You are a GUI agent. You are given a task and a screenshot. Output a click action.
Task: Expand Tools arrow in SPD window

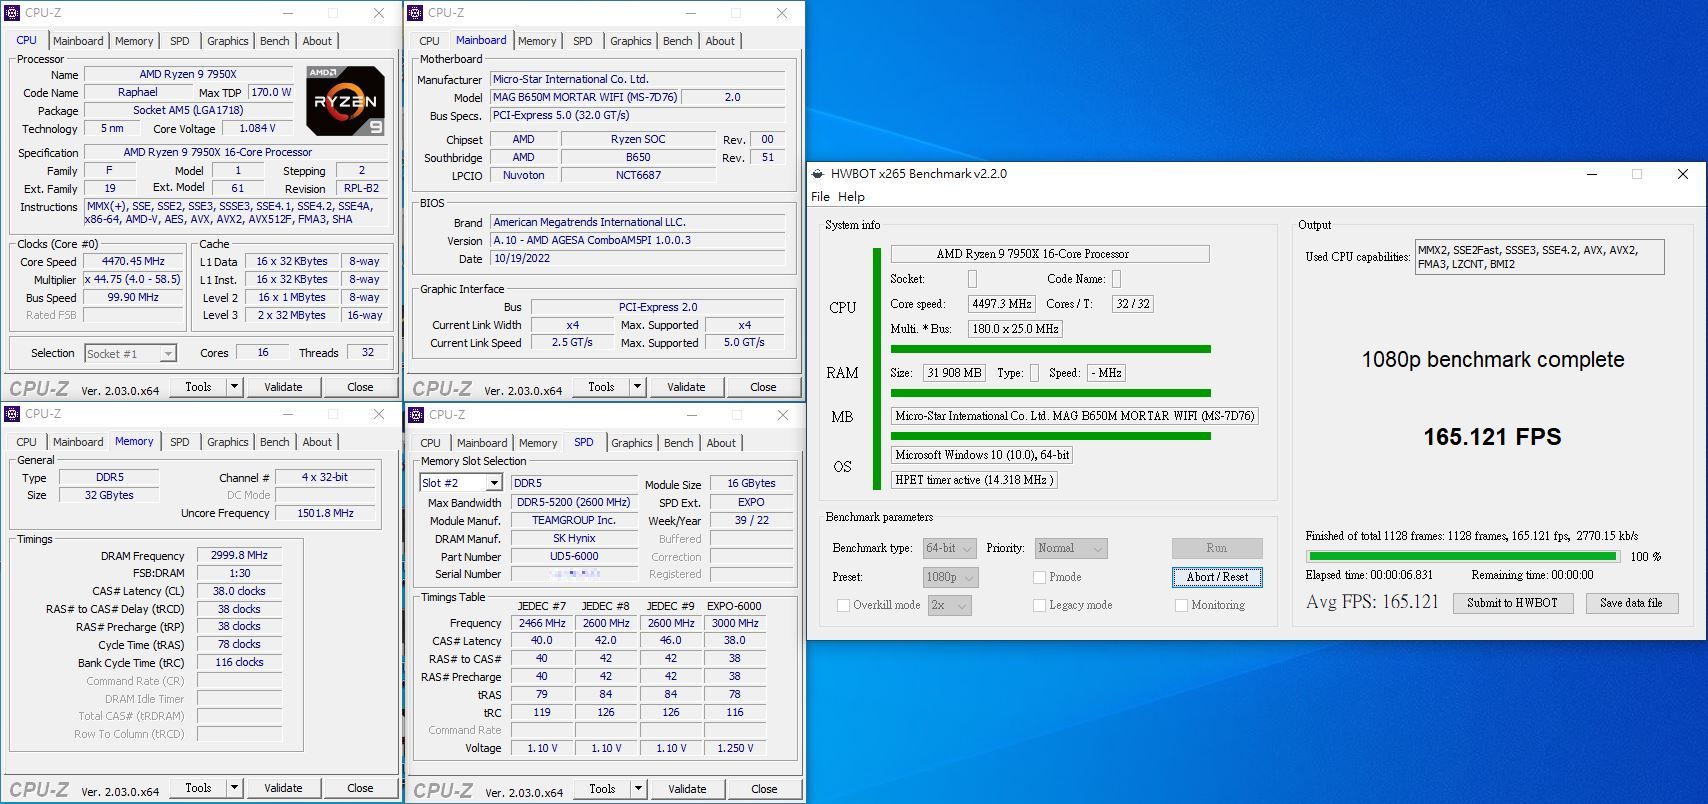click(x=638, y=789)
